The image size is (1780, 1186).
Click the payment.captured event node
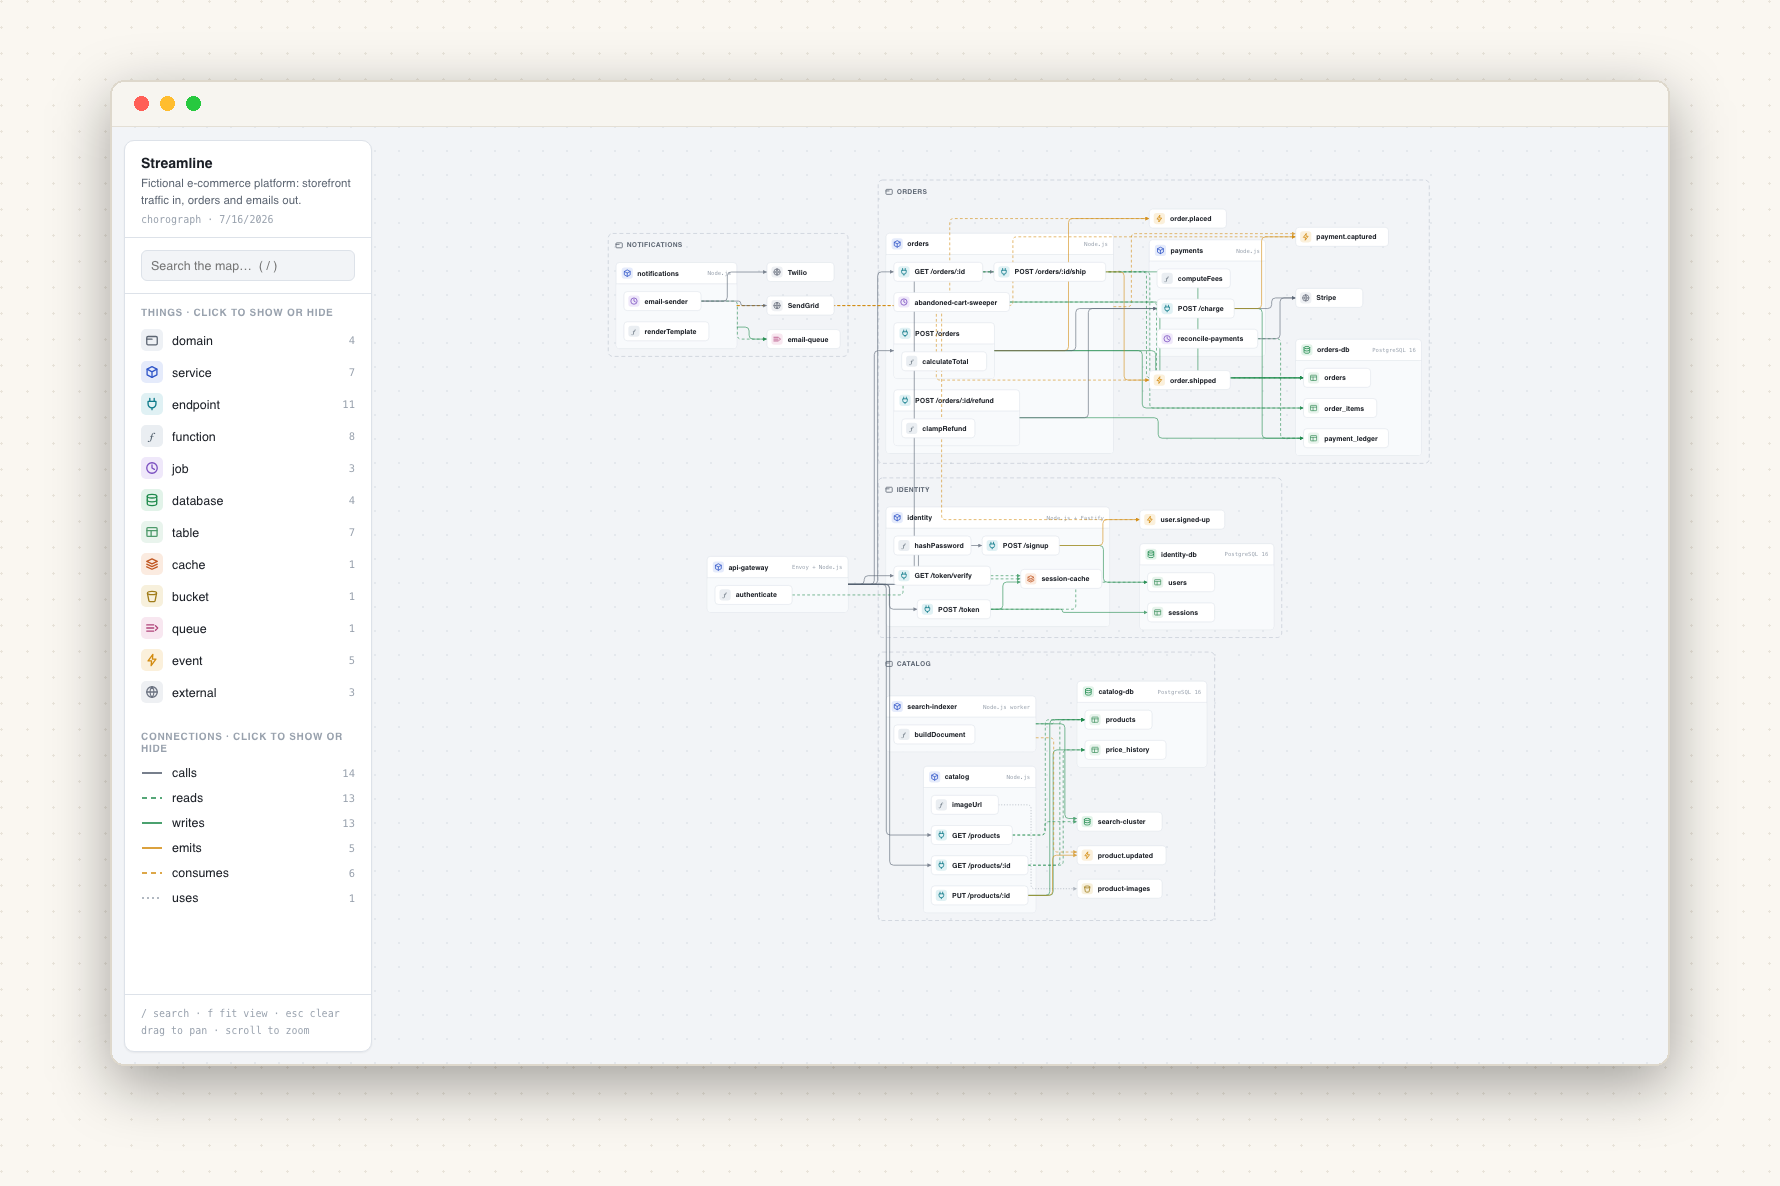coord(1341,237)
